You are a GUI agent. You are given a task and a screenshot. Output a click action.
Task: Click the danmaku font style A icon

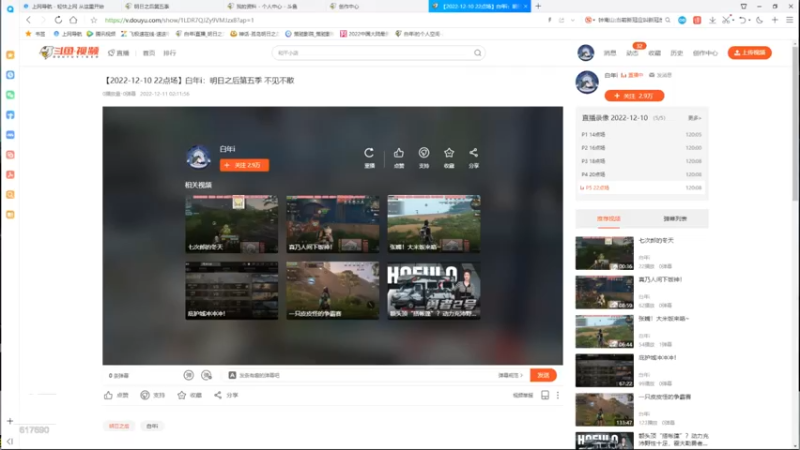click(x=232, y=376)
